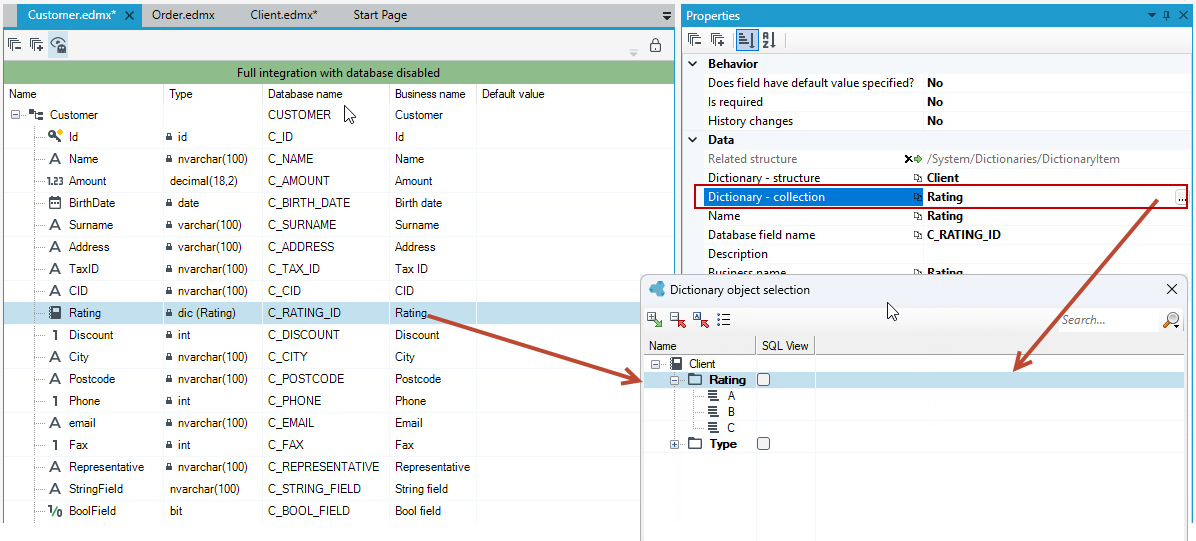Screen dimensions: 1196x541
Task: Click the Search field in the dictionary dialog
Action: [1108, 320]
